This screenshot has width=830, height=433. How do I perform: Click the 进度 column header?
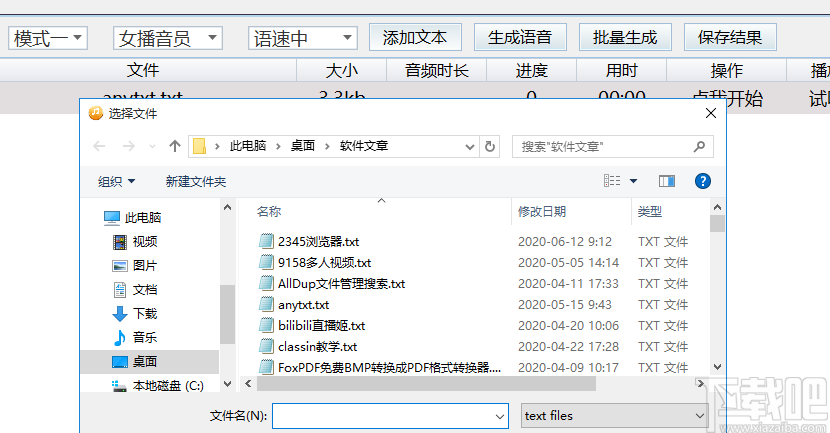(531, 70)
